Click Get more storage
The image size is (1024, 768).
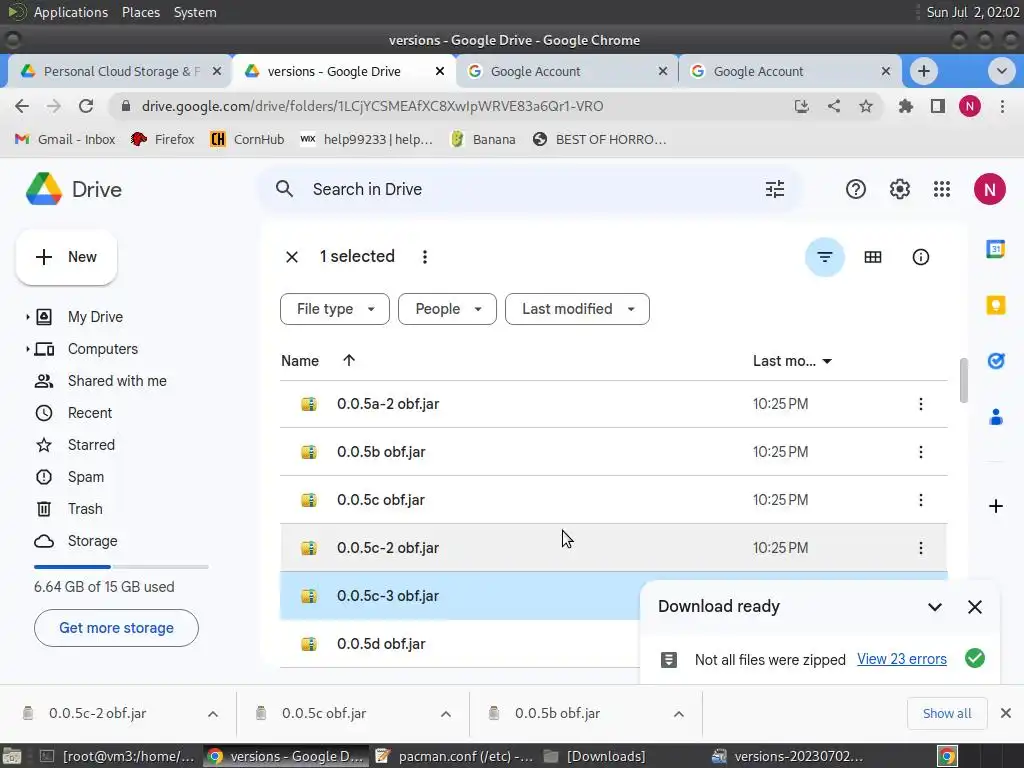[116, 628]
